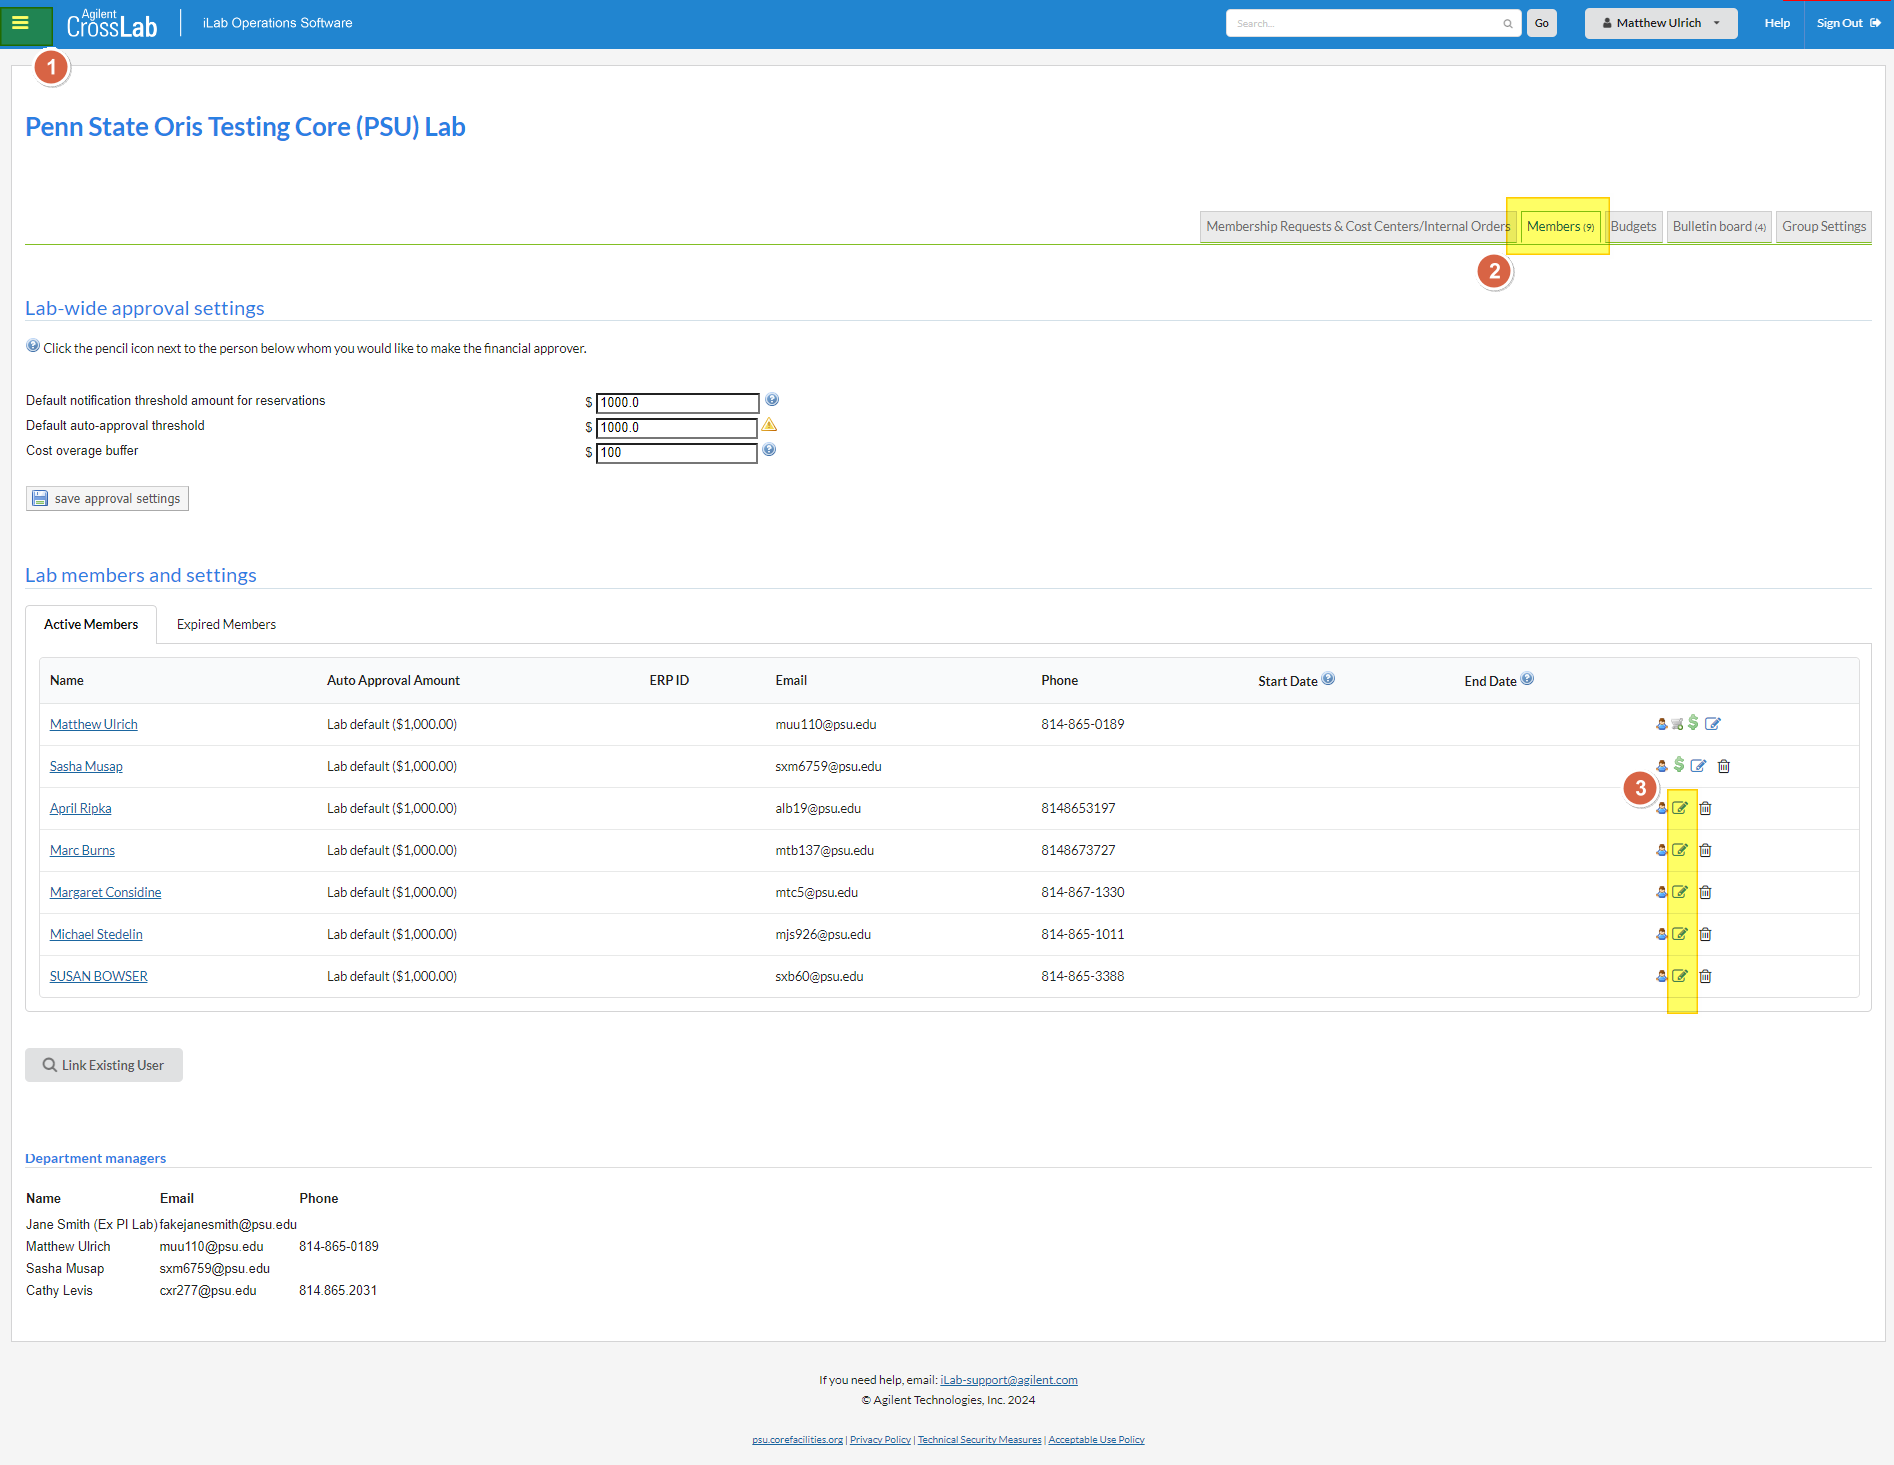Open the Membership Requests & Cost Centers tab

pos(1357,227)
